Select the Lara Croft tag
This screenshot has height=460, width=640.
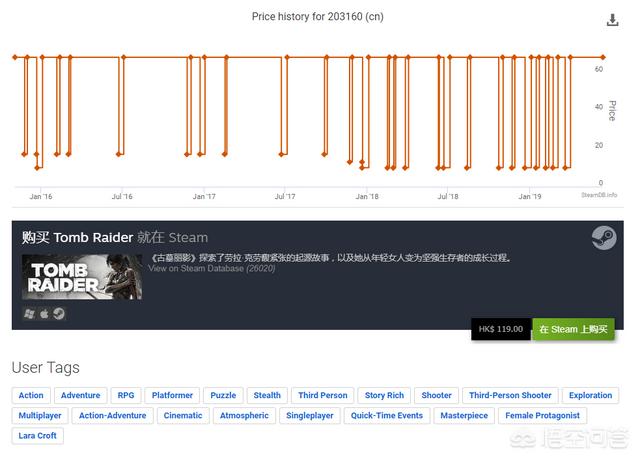point(38,436)
